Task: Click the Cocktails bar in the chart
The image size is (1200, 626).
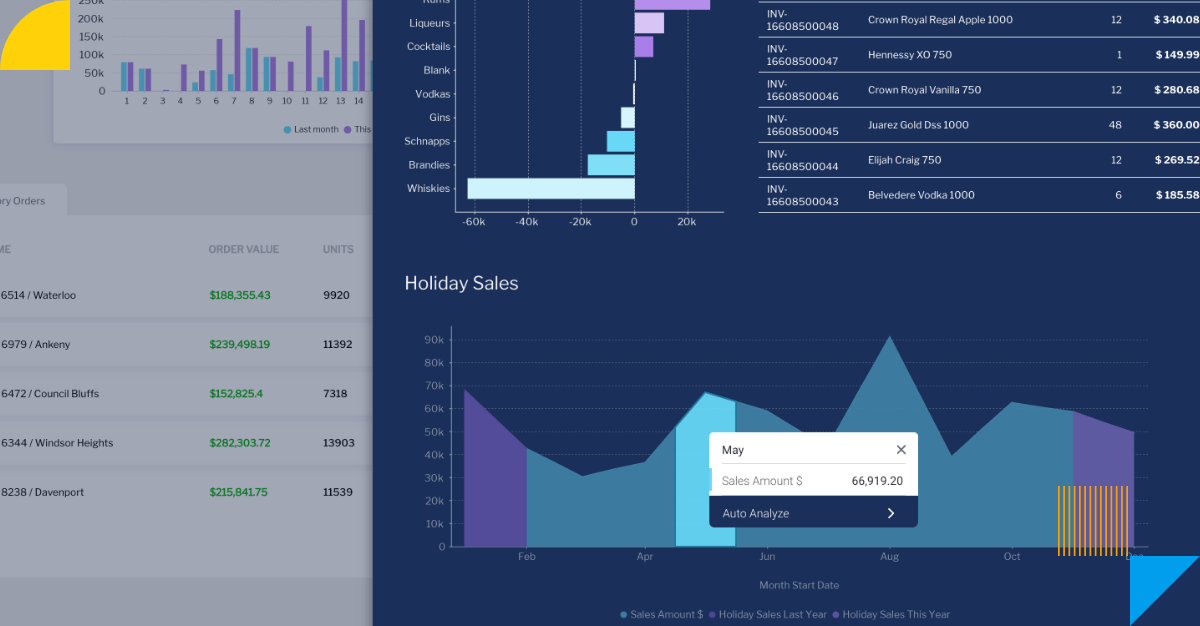Action: tap(644, 47)
